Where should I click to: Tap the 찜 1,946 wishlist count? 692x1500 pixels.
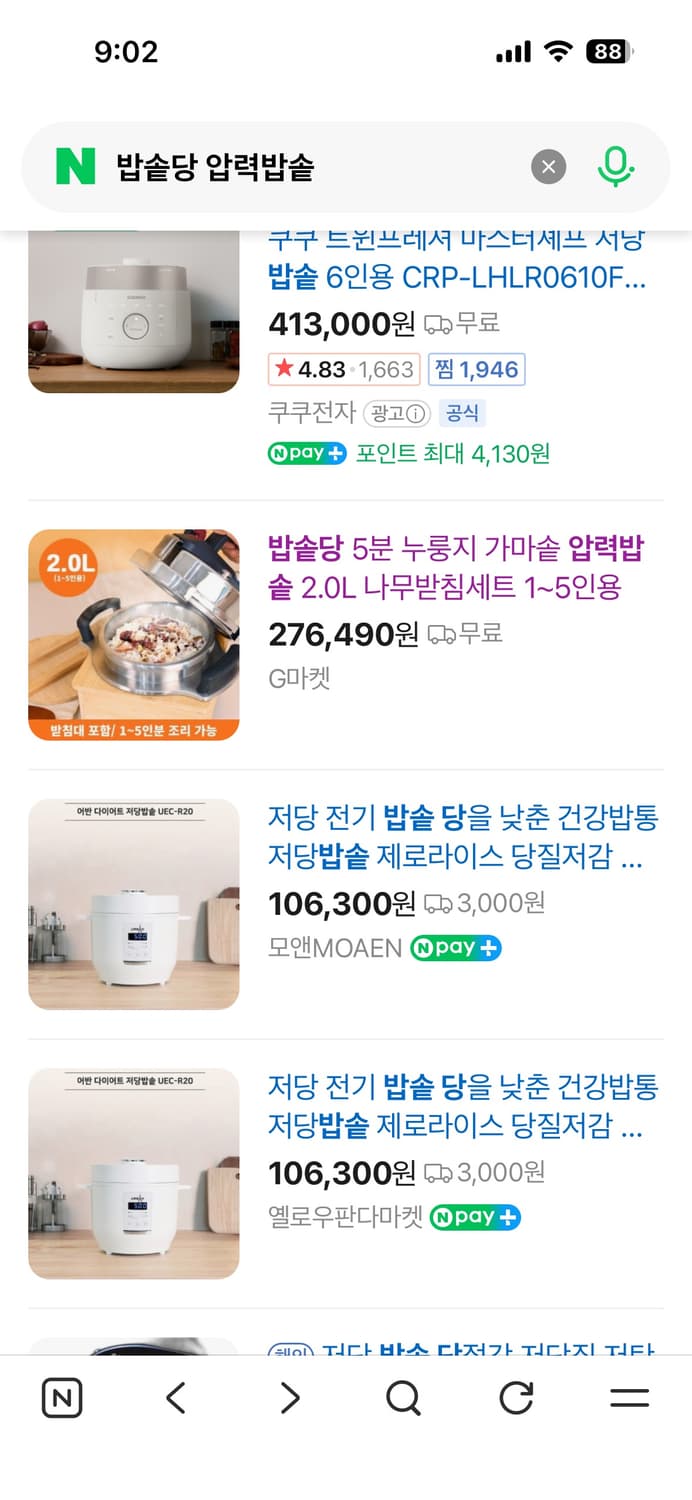tap(476, 369)
